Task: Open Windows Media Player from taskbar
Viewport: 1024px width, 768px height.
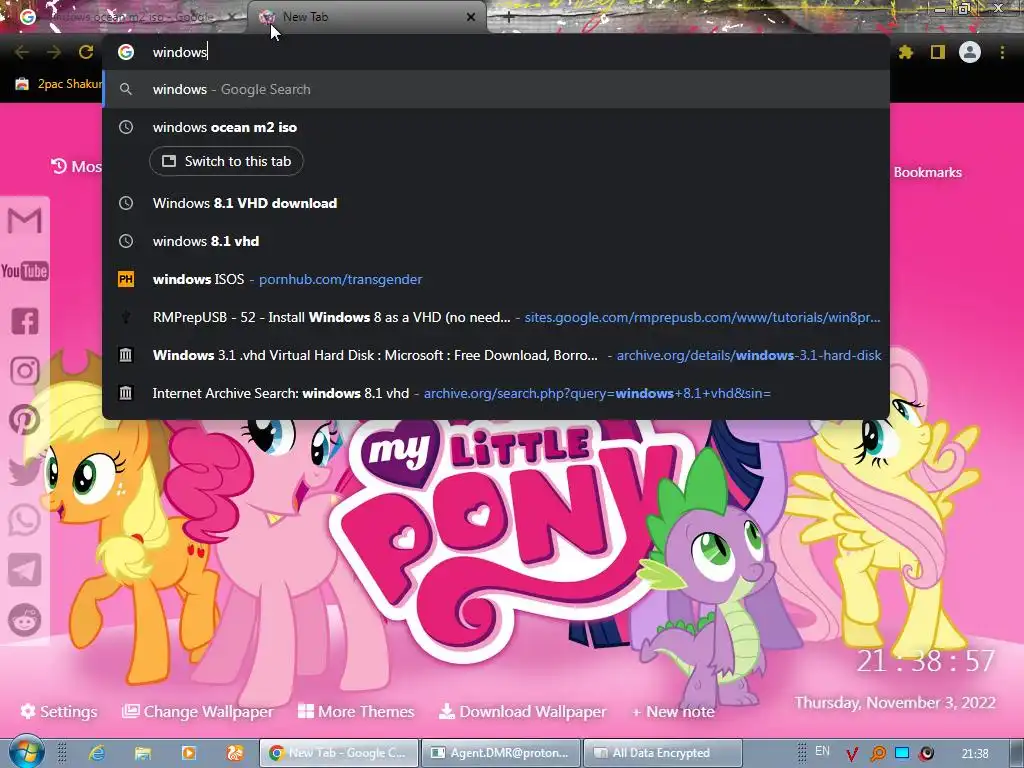Action: [189, 753]
